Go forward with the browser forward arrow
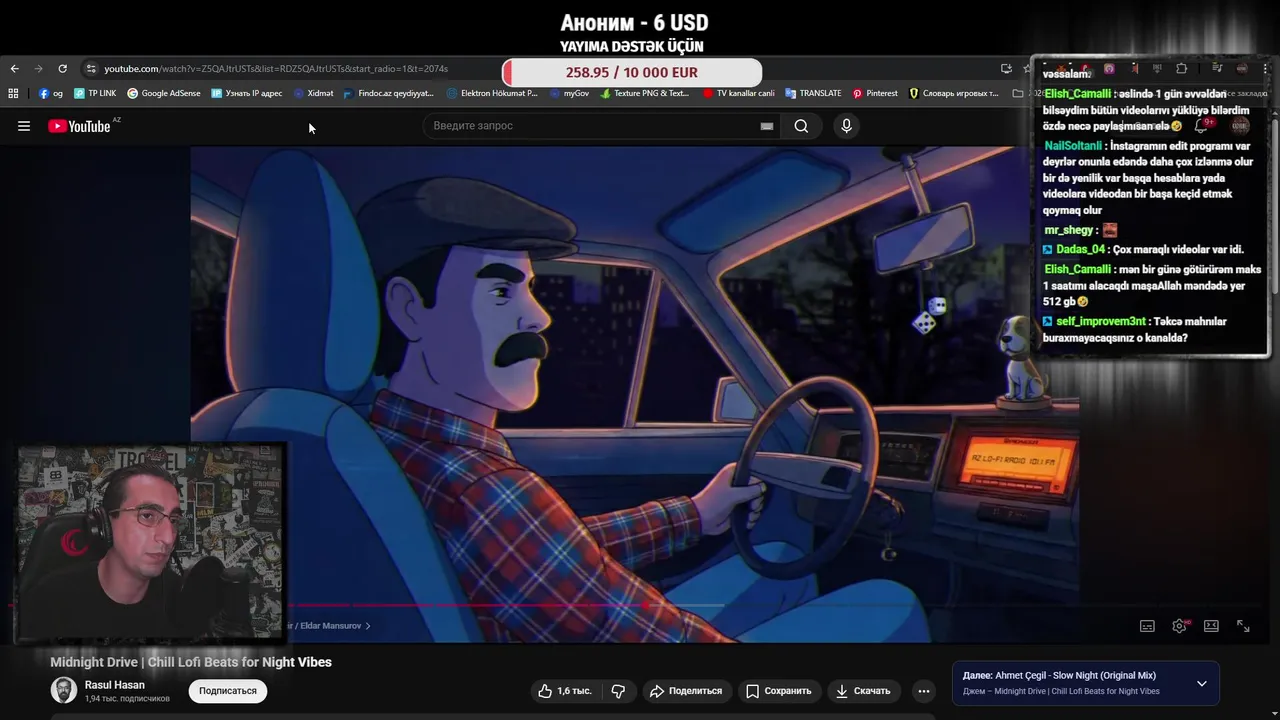 click(39, 69)
